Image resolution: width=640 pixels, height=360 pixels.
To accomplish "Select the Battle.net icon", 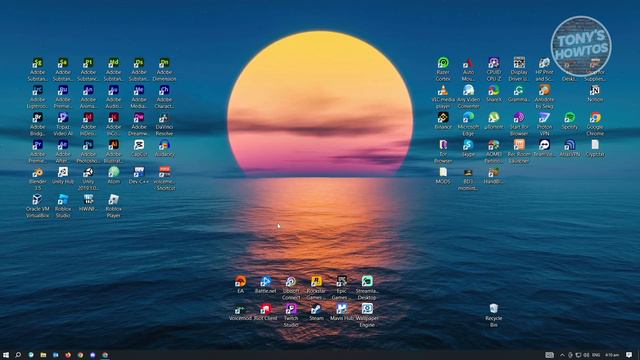I will [x=266, y=281].
